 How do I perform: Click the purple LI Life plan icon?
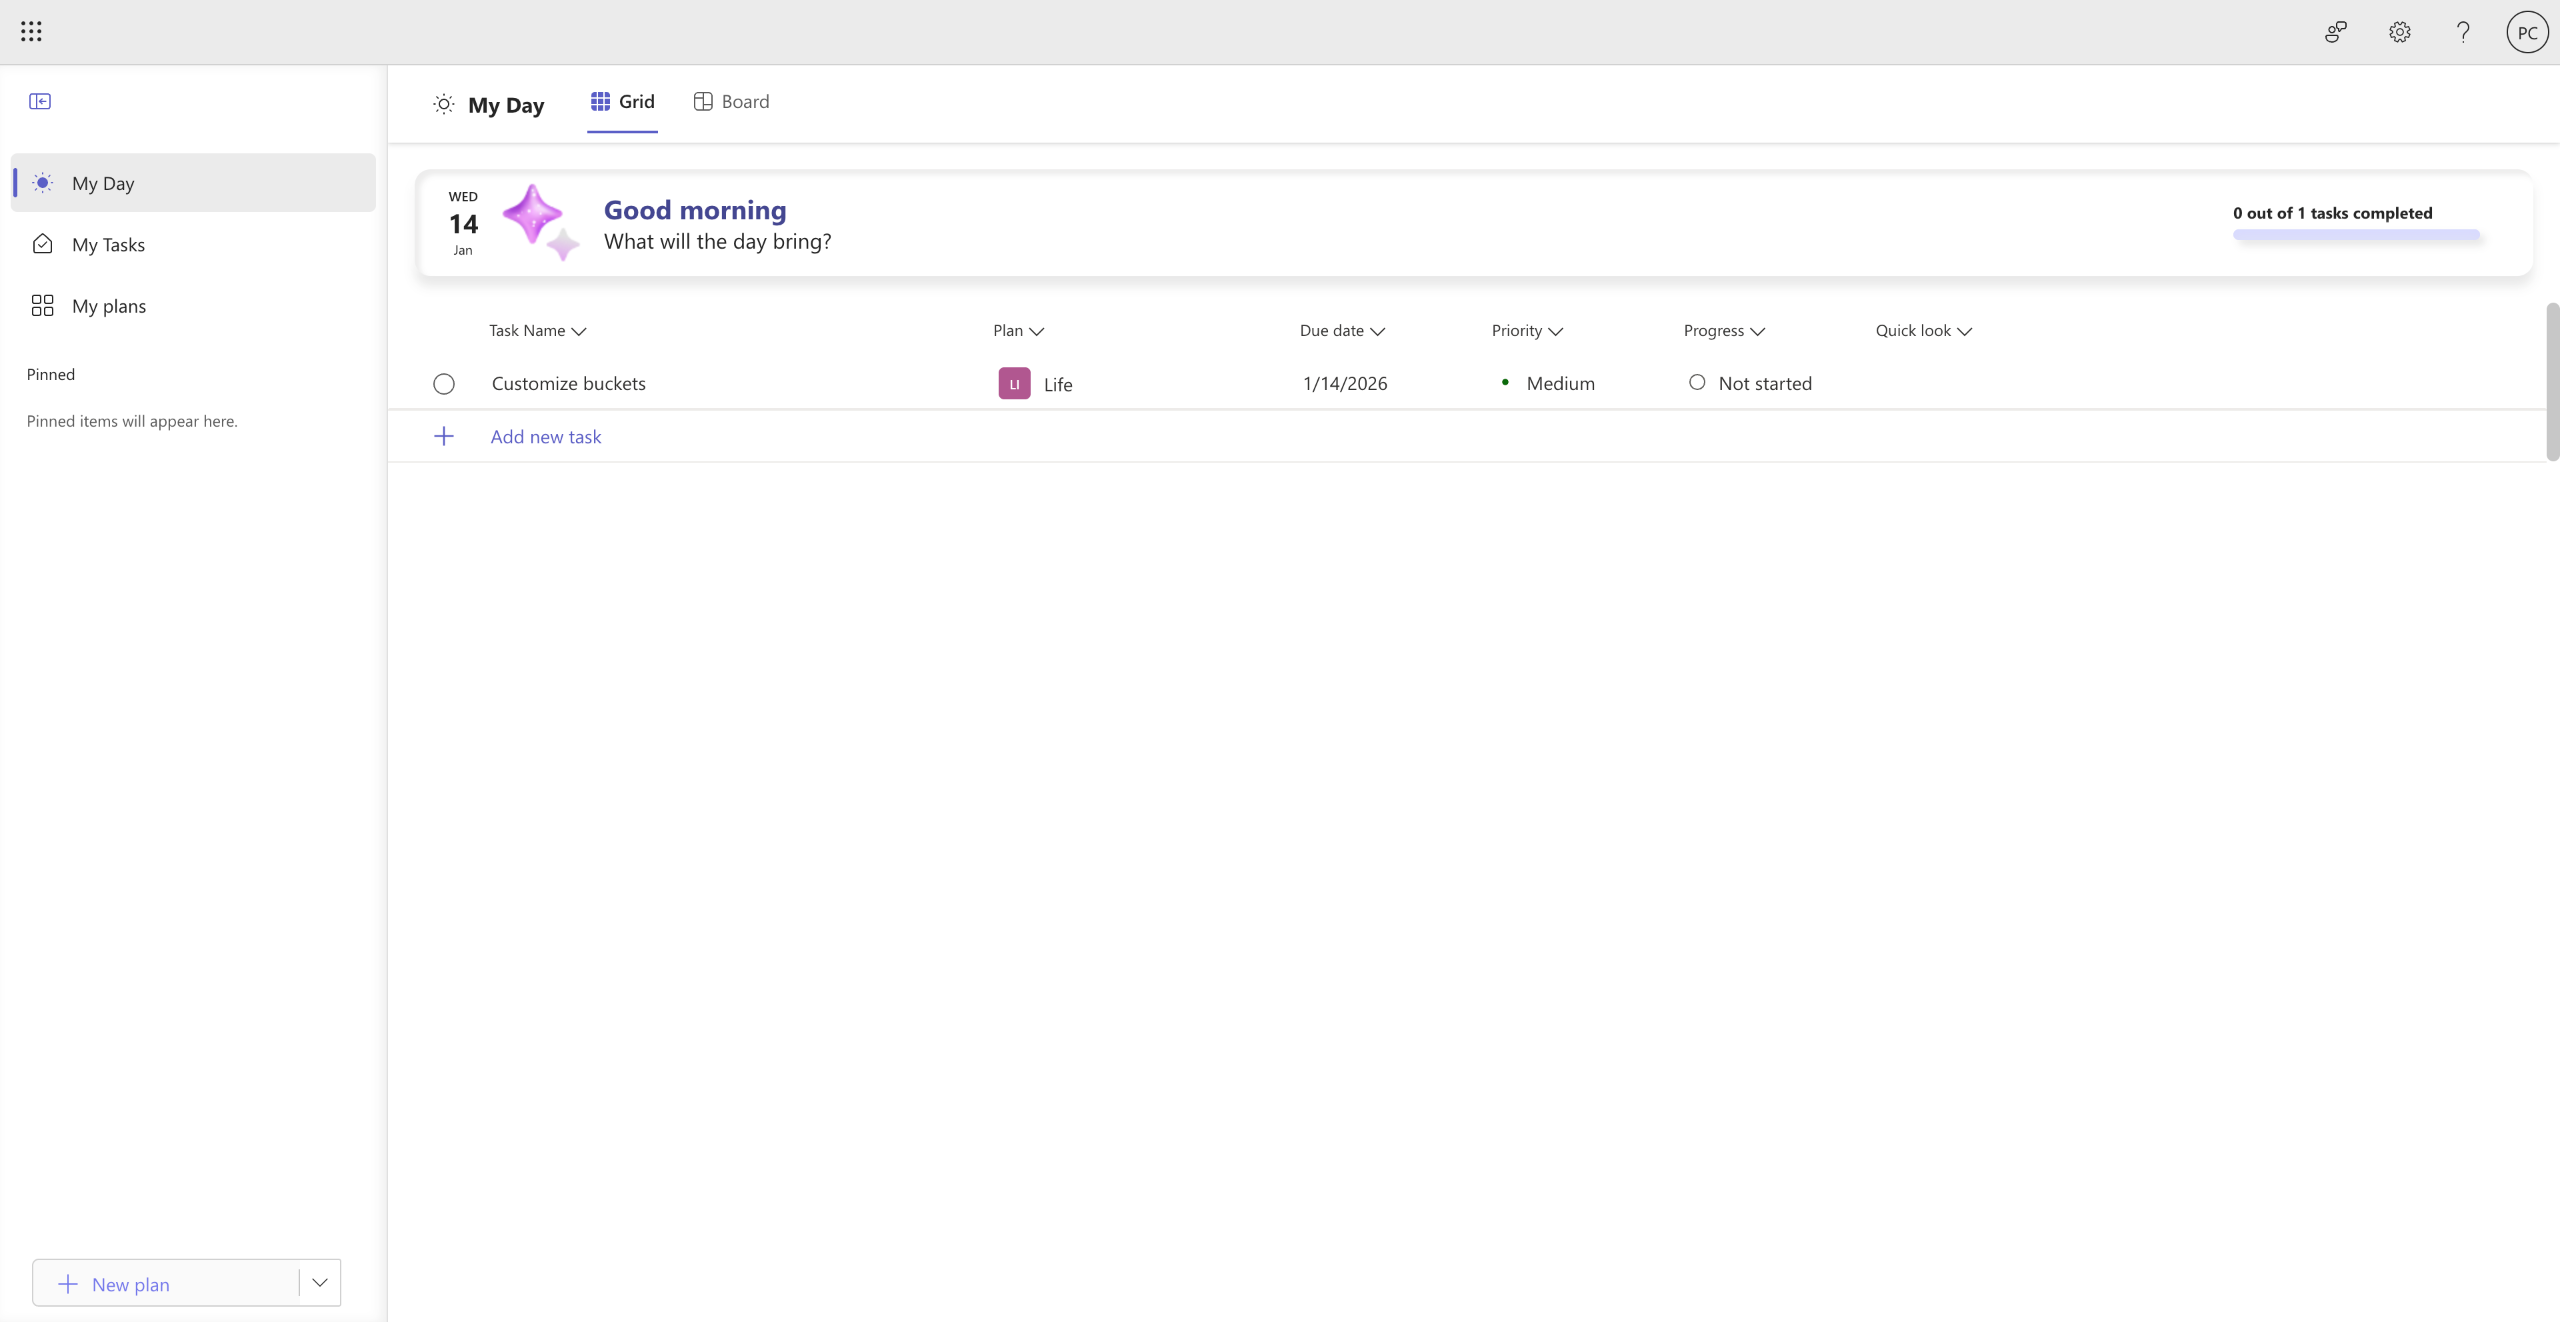click(x=1014, y=384)
